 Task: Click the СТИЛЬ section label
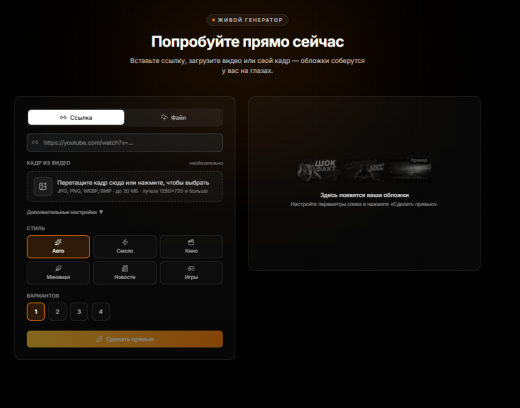(x=36, y=228)
